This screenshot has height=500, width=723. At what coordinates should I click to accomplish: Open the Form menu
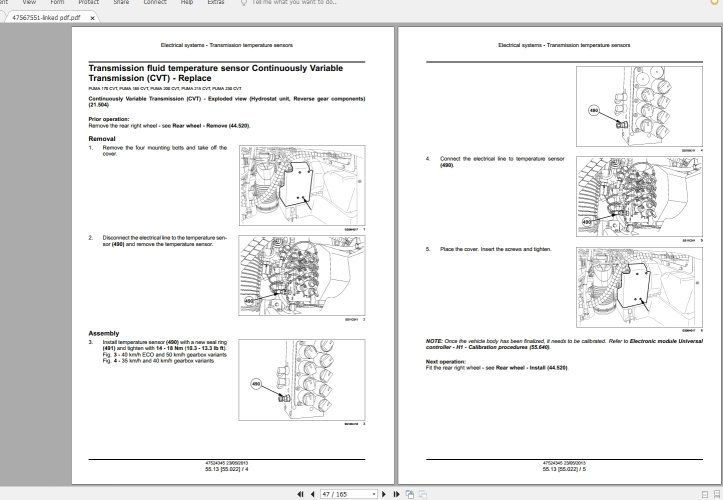(57, 2)
